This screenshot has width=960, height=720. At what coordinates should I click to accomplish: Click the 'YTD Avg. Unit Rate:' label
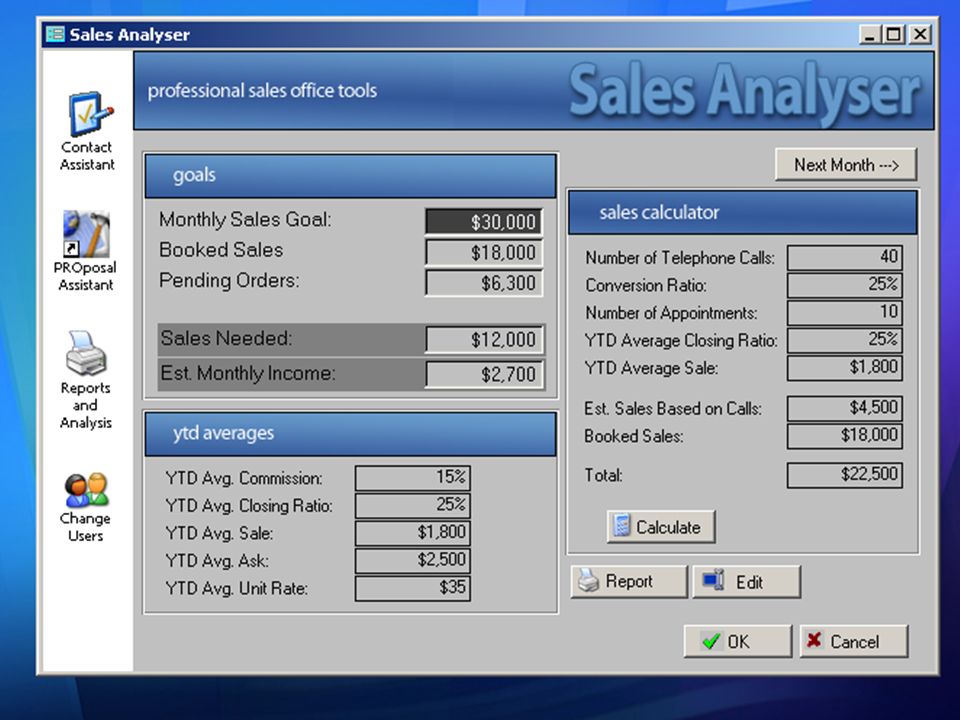[236, 588]
